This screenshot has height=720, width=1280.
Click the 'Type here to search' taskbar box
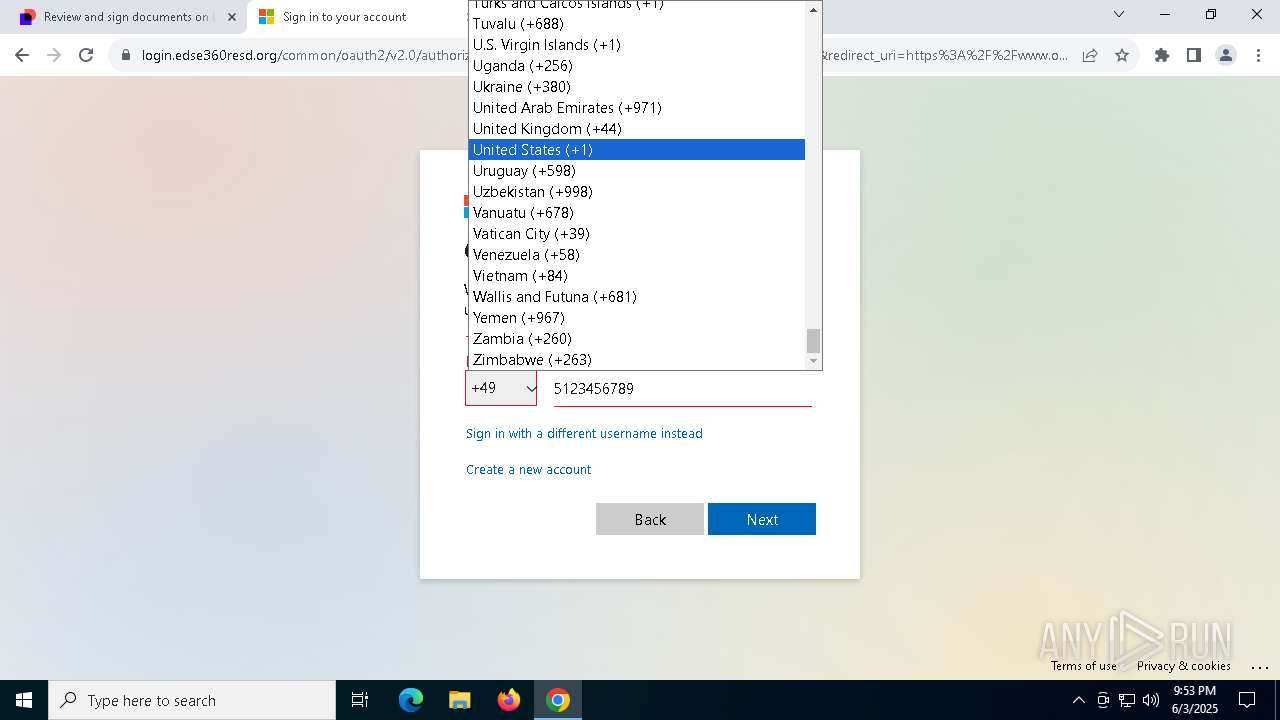pyautogui.click(x=192, y=700)
